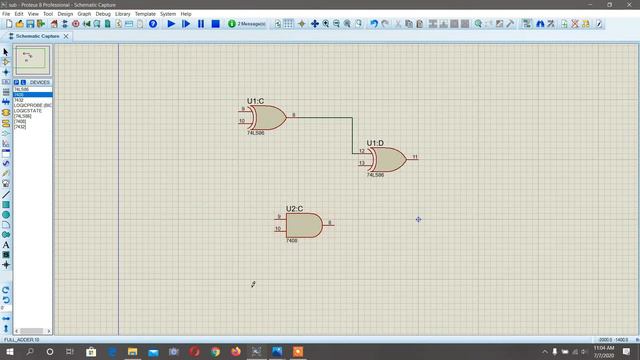Select the 2D Graphics Circle tool

pyautogui.click(x=6, y=215)
